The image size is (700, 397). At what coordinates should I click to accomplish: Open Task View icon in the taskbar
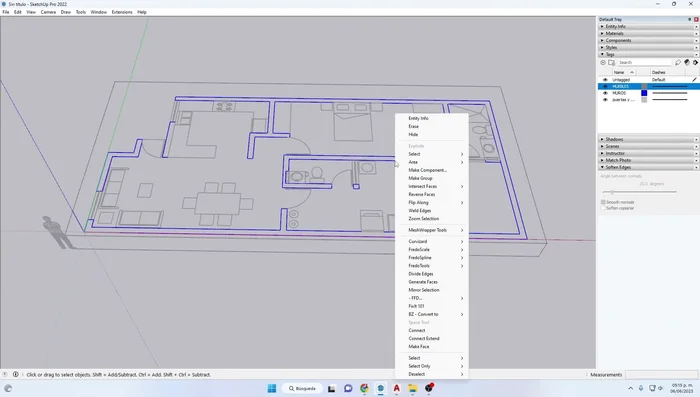[x=332, y=388]
